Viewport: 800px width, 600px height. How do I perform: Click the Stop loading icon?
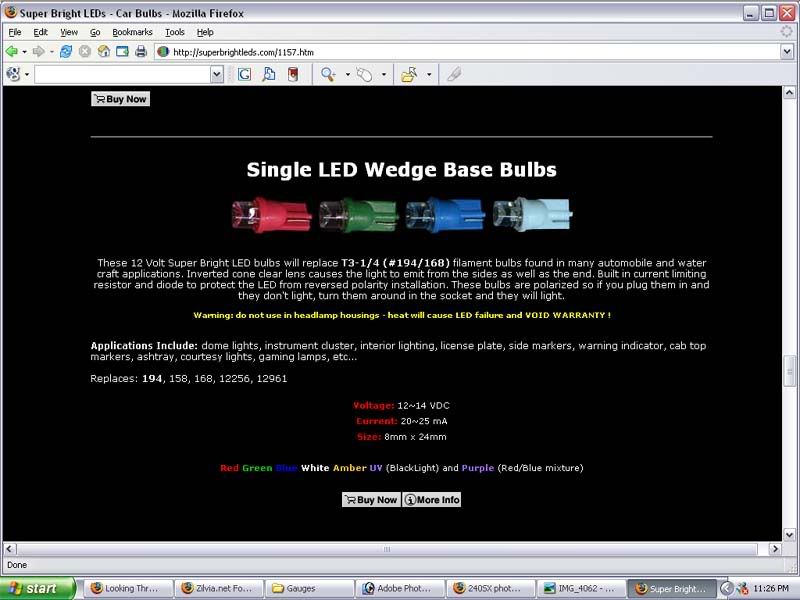click(x=85, y=52)
